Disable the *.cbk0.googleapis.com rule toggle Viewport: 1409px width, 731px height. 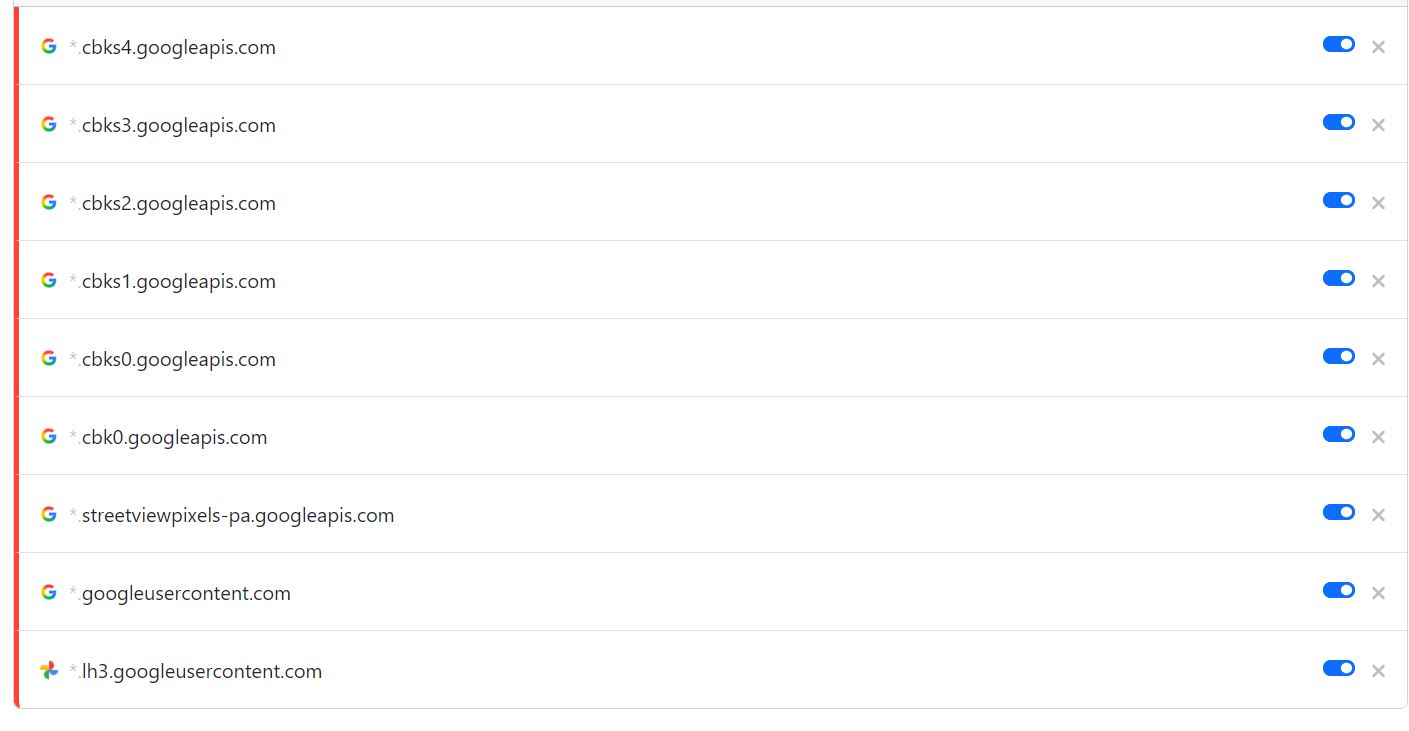coord(1338,434)
